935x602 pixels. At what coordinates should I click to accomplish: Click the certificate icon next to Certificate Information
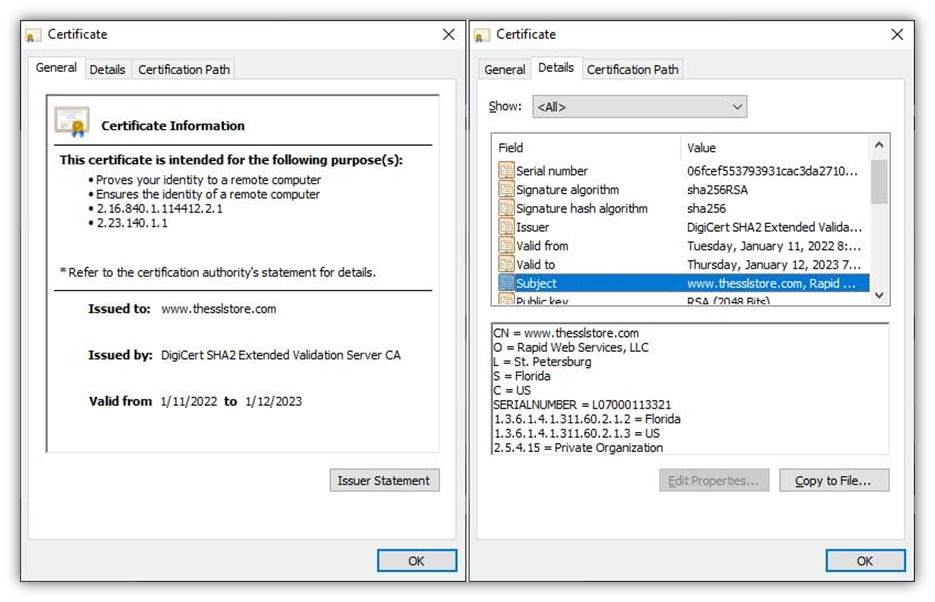click(x=75, y=123)
